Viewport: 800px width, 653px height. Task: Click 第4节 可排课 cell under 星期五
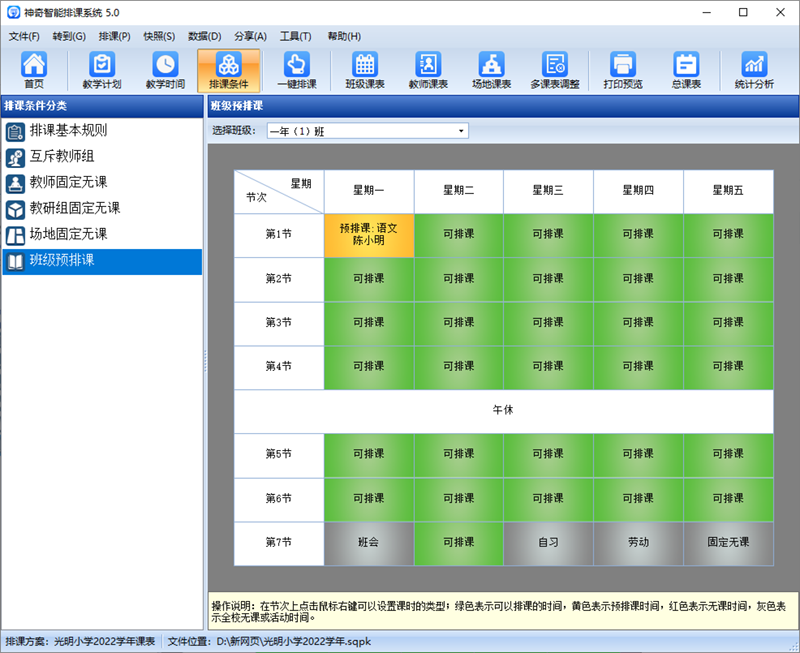pos(729,367)
